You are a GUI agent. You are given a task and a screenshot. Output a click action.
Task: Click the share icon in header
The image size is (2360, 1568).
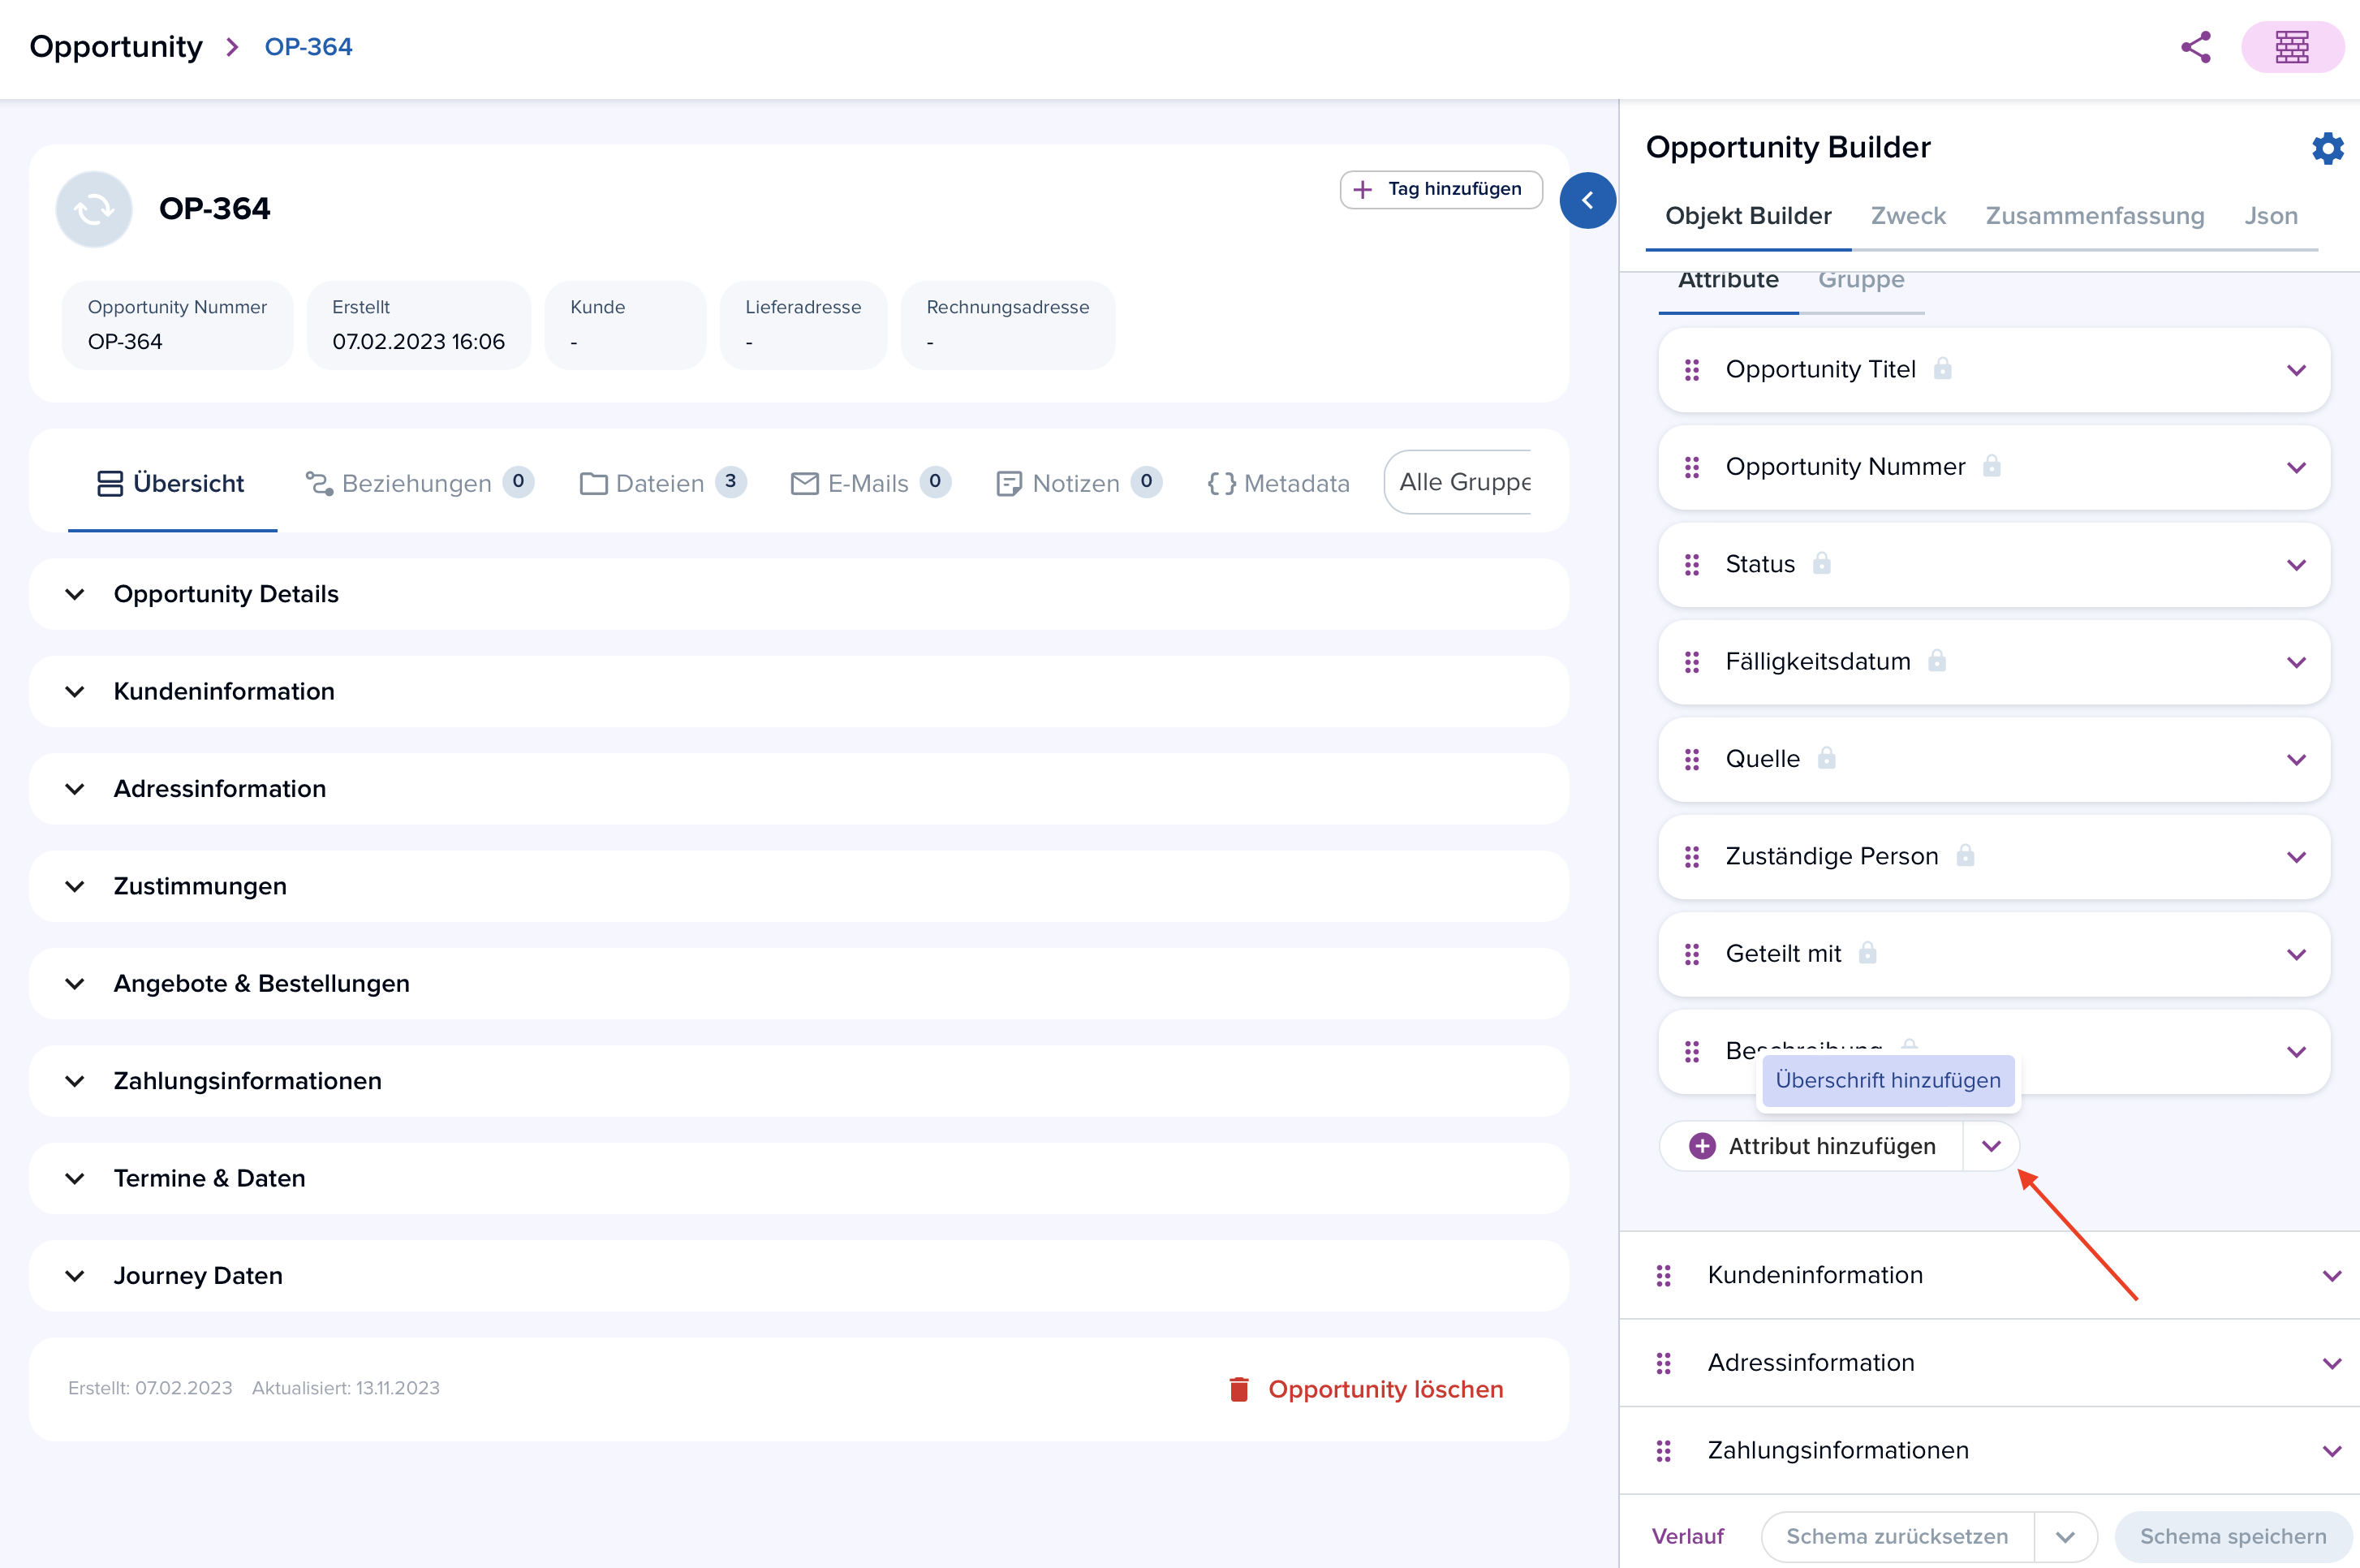(2196, 47)
